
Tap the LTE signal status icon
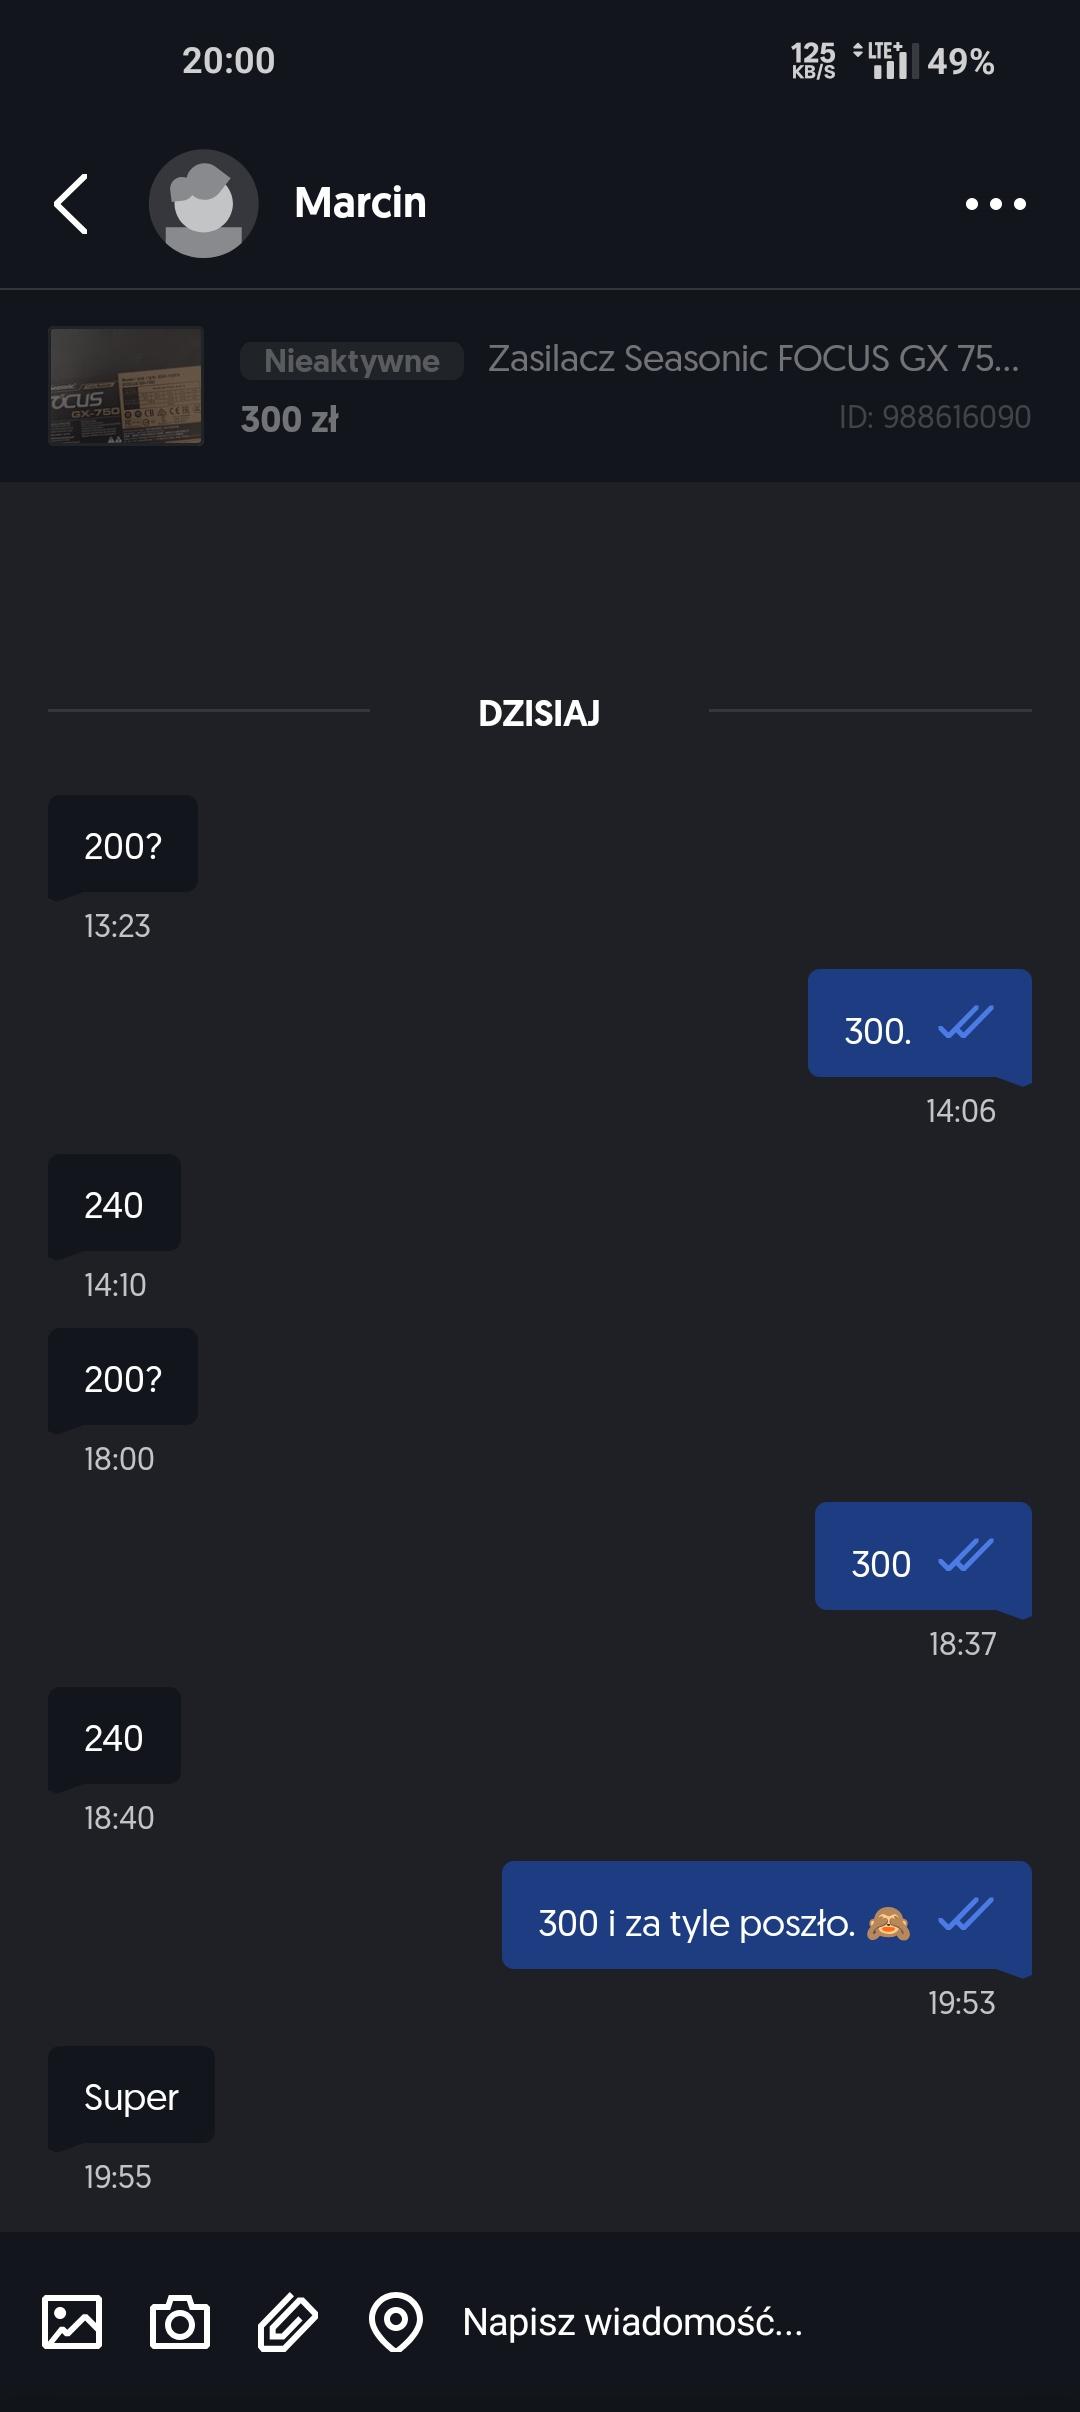[x=884, y=61]
